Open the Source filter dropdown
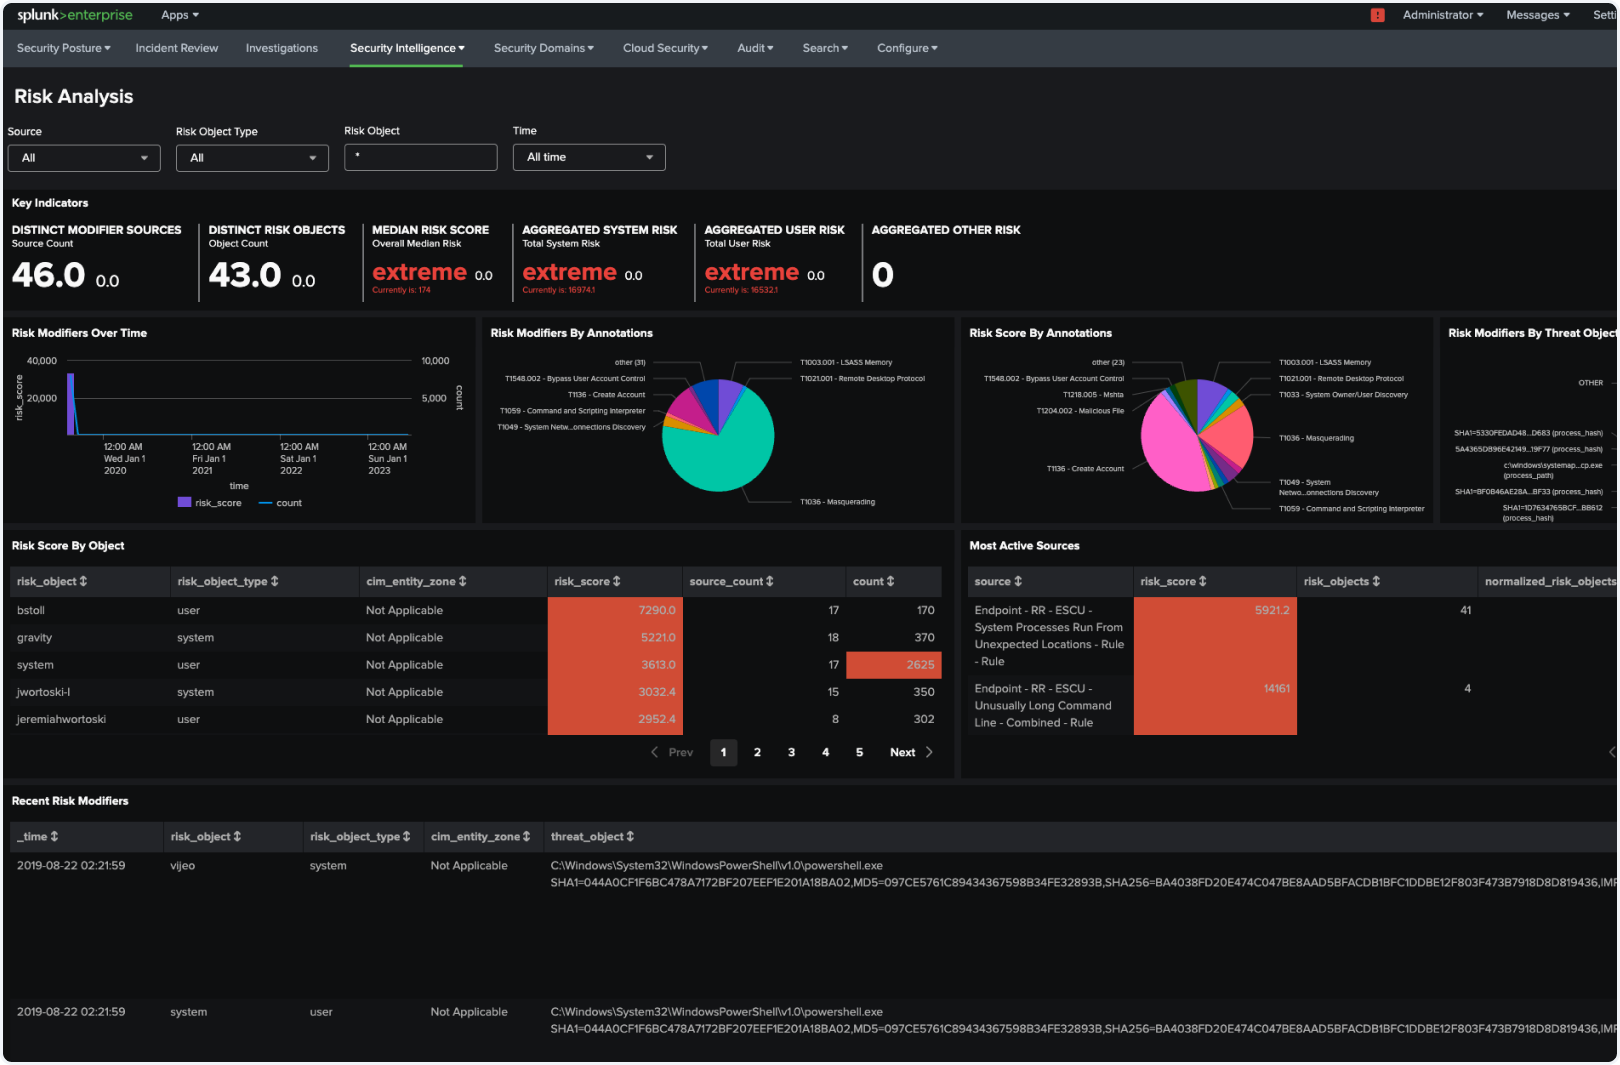Image resolution: width=1620 pixels, height=1065 pixels. [83, 157]
